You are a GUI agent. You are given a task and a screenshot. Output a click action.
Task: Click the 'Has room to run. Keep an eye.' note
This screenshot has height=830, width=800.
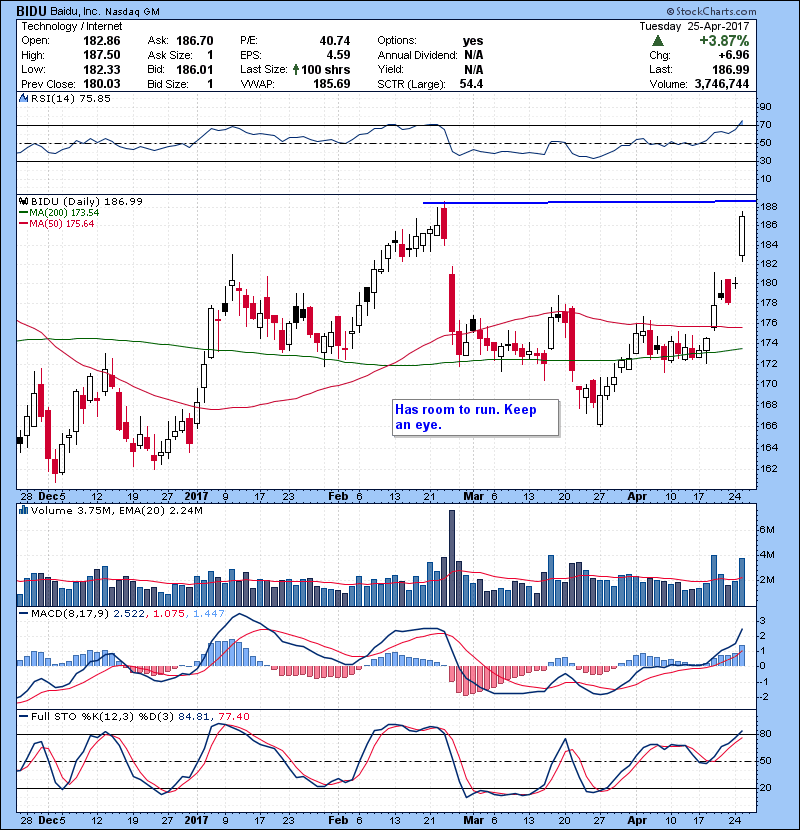(x=475, y=417)
